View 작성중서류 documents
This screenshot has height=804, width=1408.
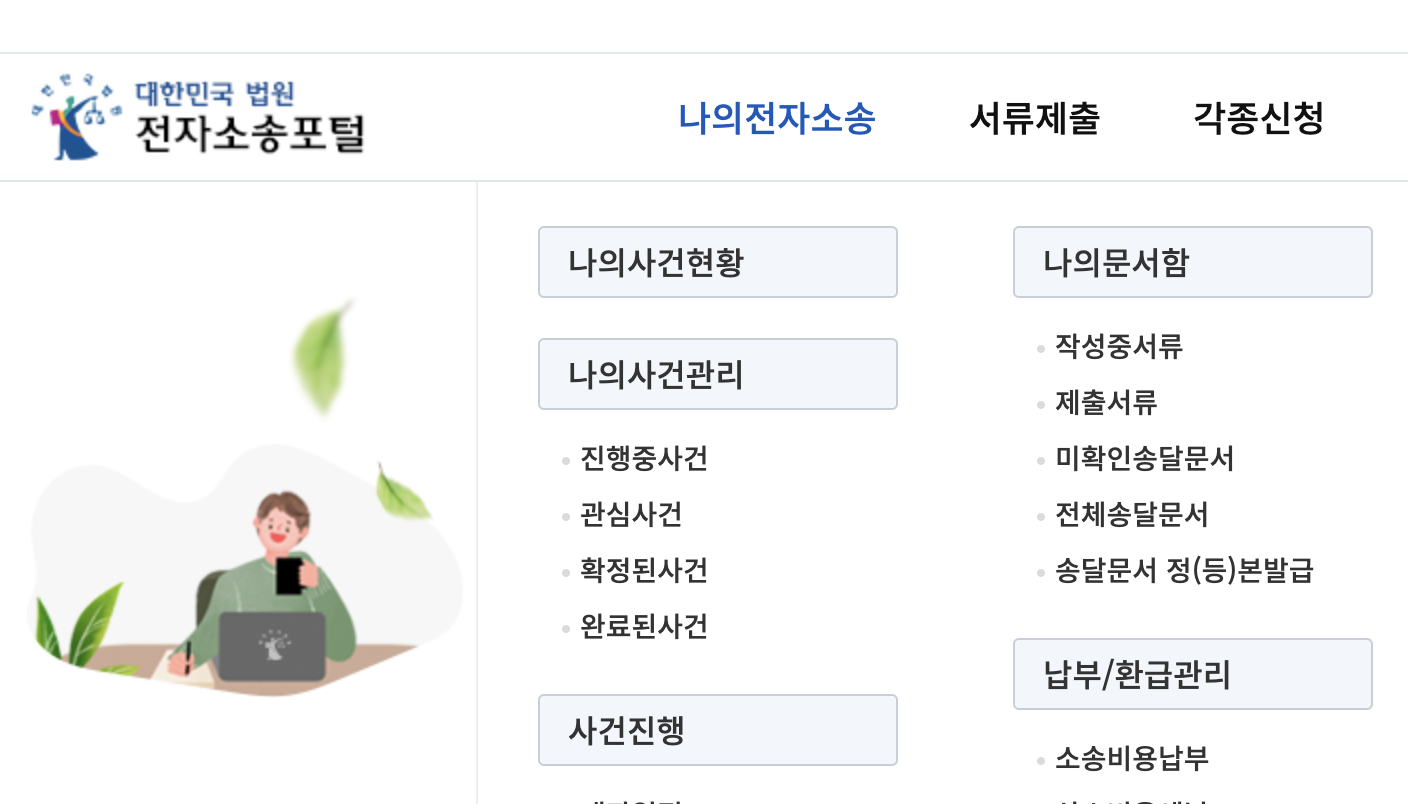1120,347
